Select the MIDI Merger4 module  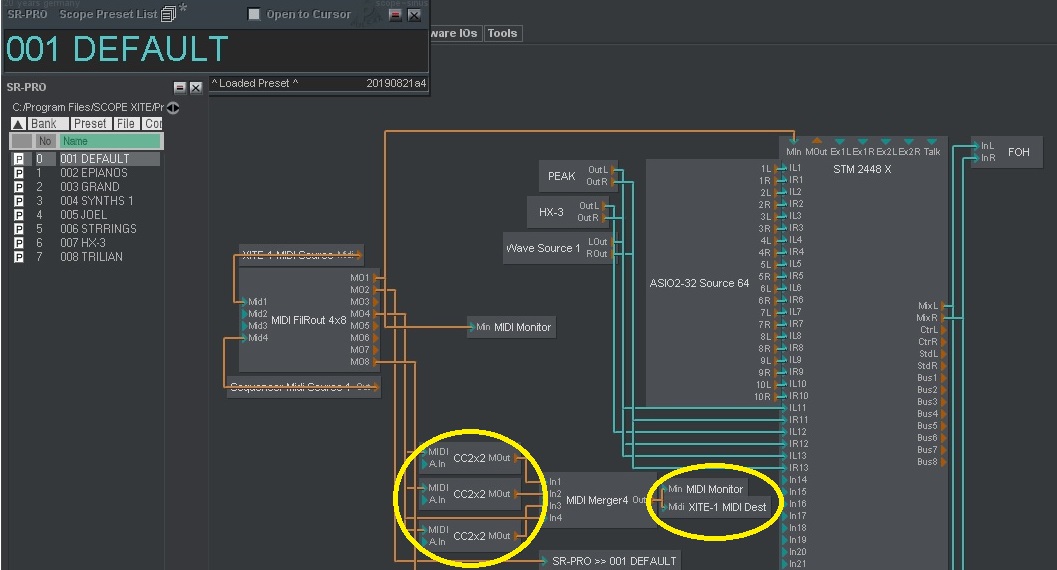coord(597,500)
